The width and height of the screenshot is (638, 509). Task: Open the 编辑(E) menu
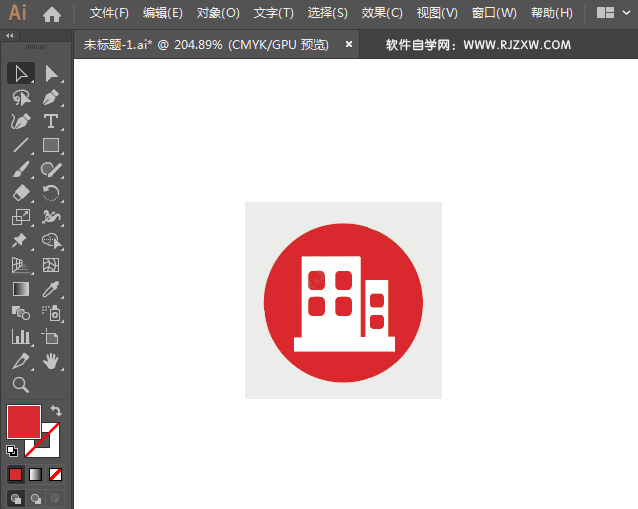(x=163, y=13)
